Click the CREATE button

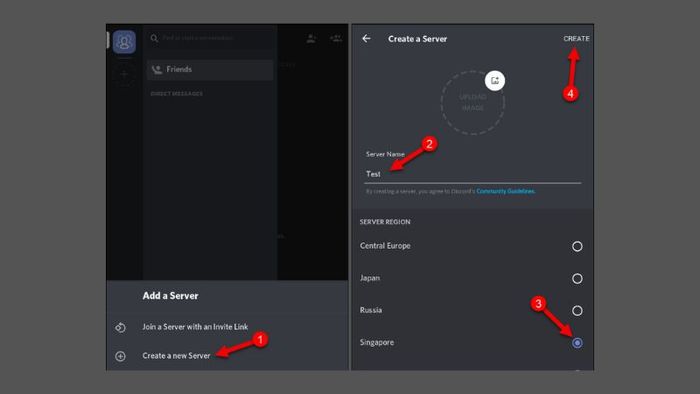(576, 39)
